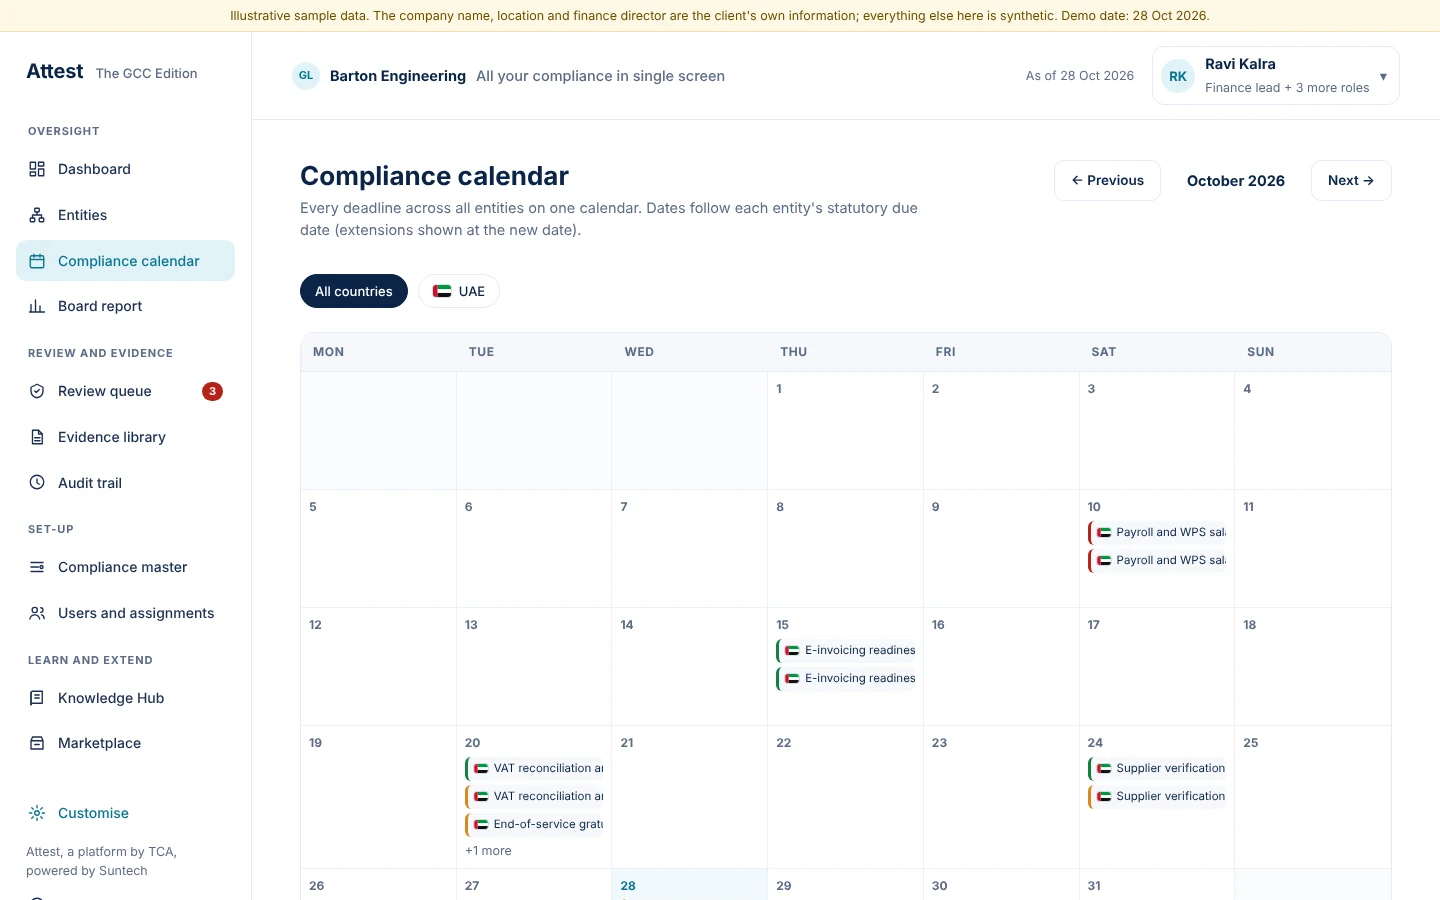Viewport: 1440px width, 900px height.
Task: Filter calendar by All countries
Action: coord(354,291)
